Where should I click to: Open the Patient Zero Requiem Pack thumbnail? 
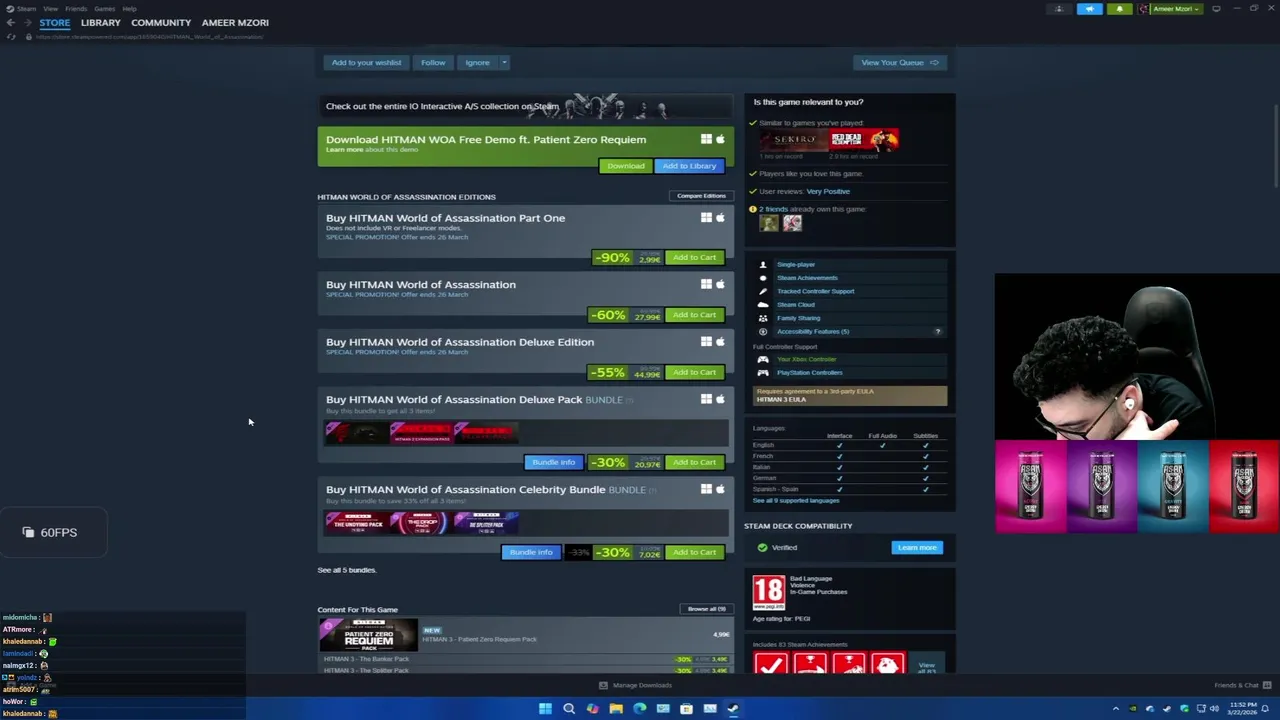point(368,635)
